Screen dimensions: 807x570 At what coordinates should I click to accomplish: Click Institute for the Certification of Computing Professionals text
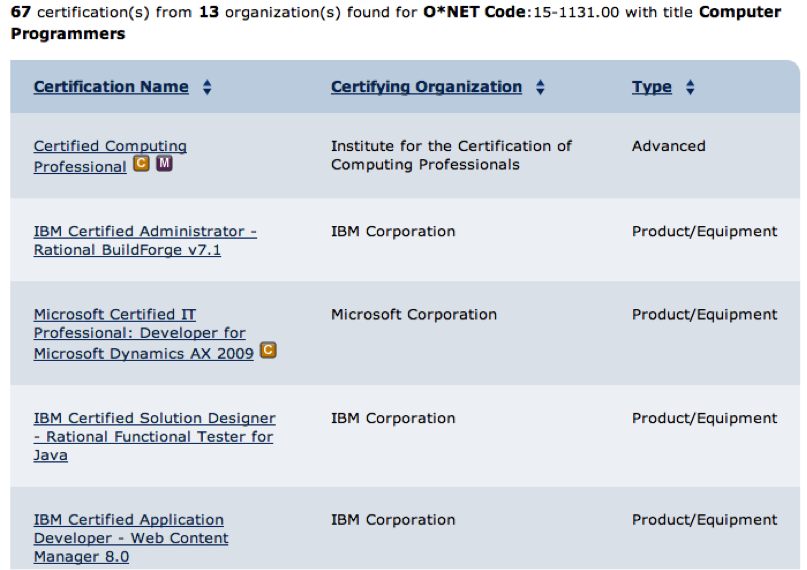[451, 155]
